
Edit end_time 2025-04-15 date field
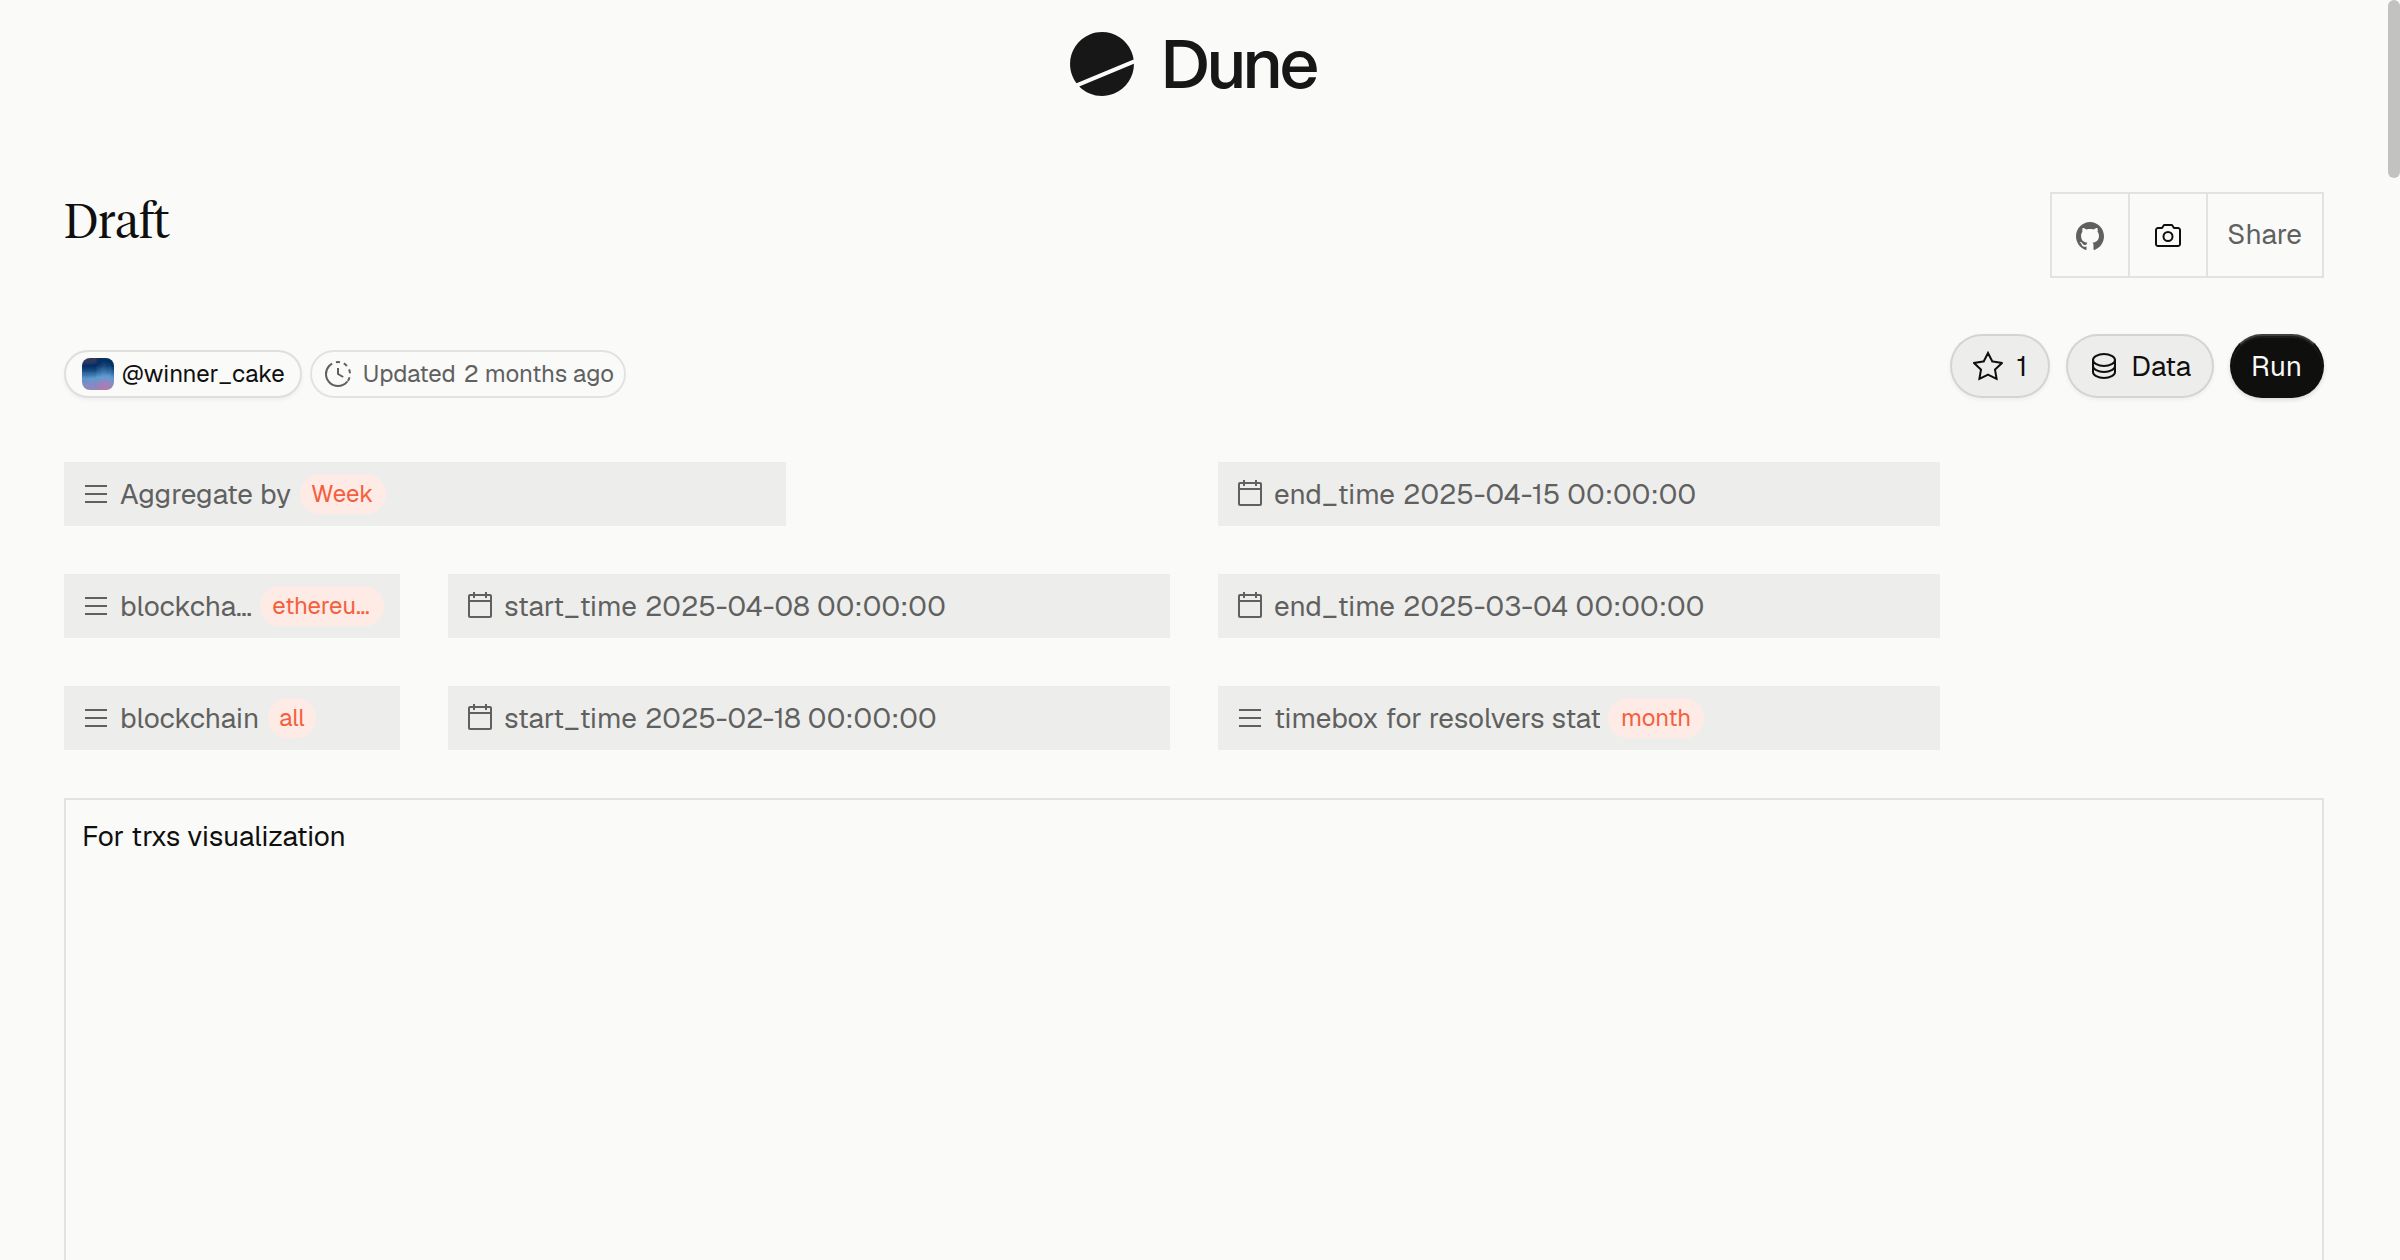(1579, 494)
